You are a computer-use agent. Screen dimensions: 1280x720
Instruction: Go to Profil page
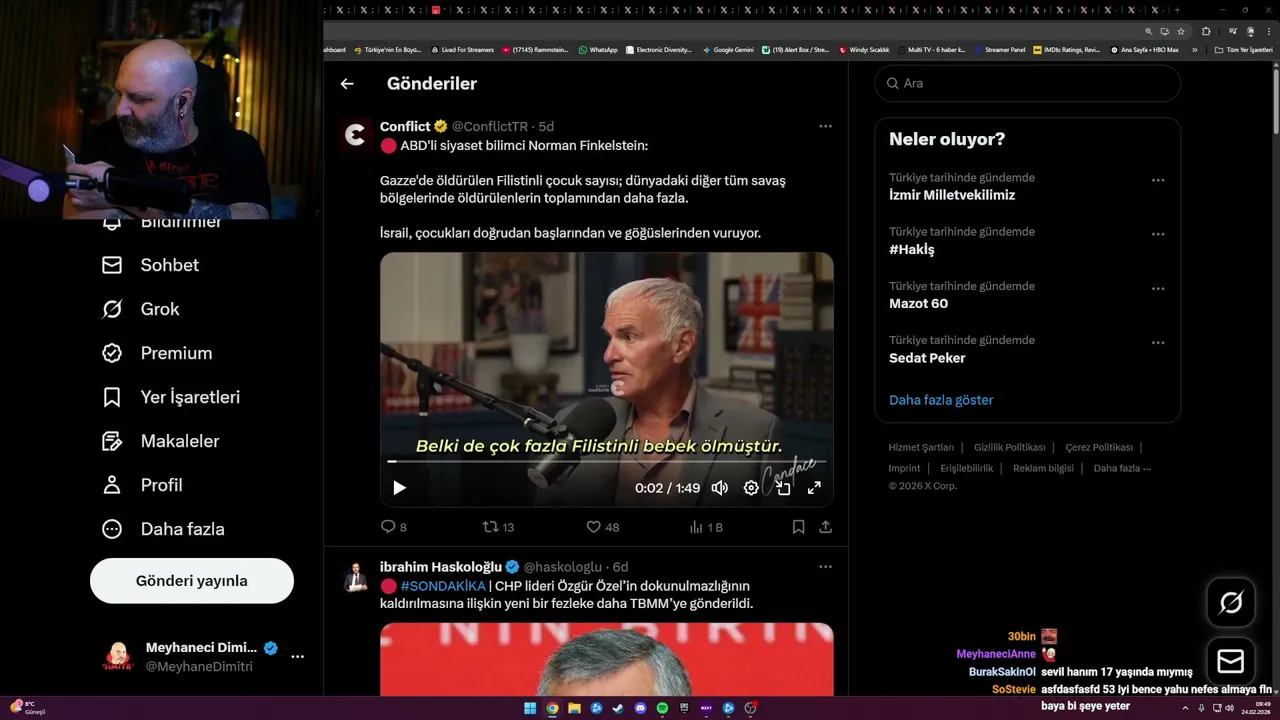point(142,485)
